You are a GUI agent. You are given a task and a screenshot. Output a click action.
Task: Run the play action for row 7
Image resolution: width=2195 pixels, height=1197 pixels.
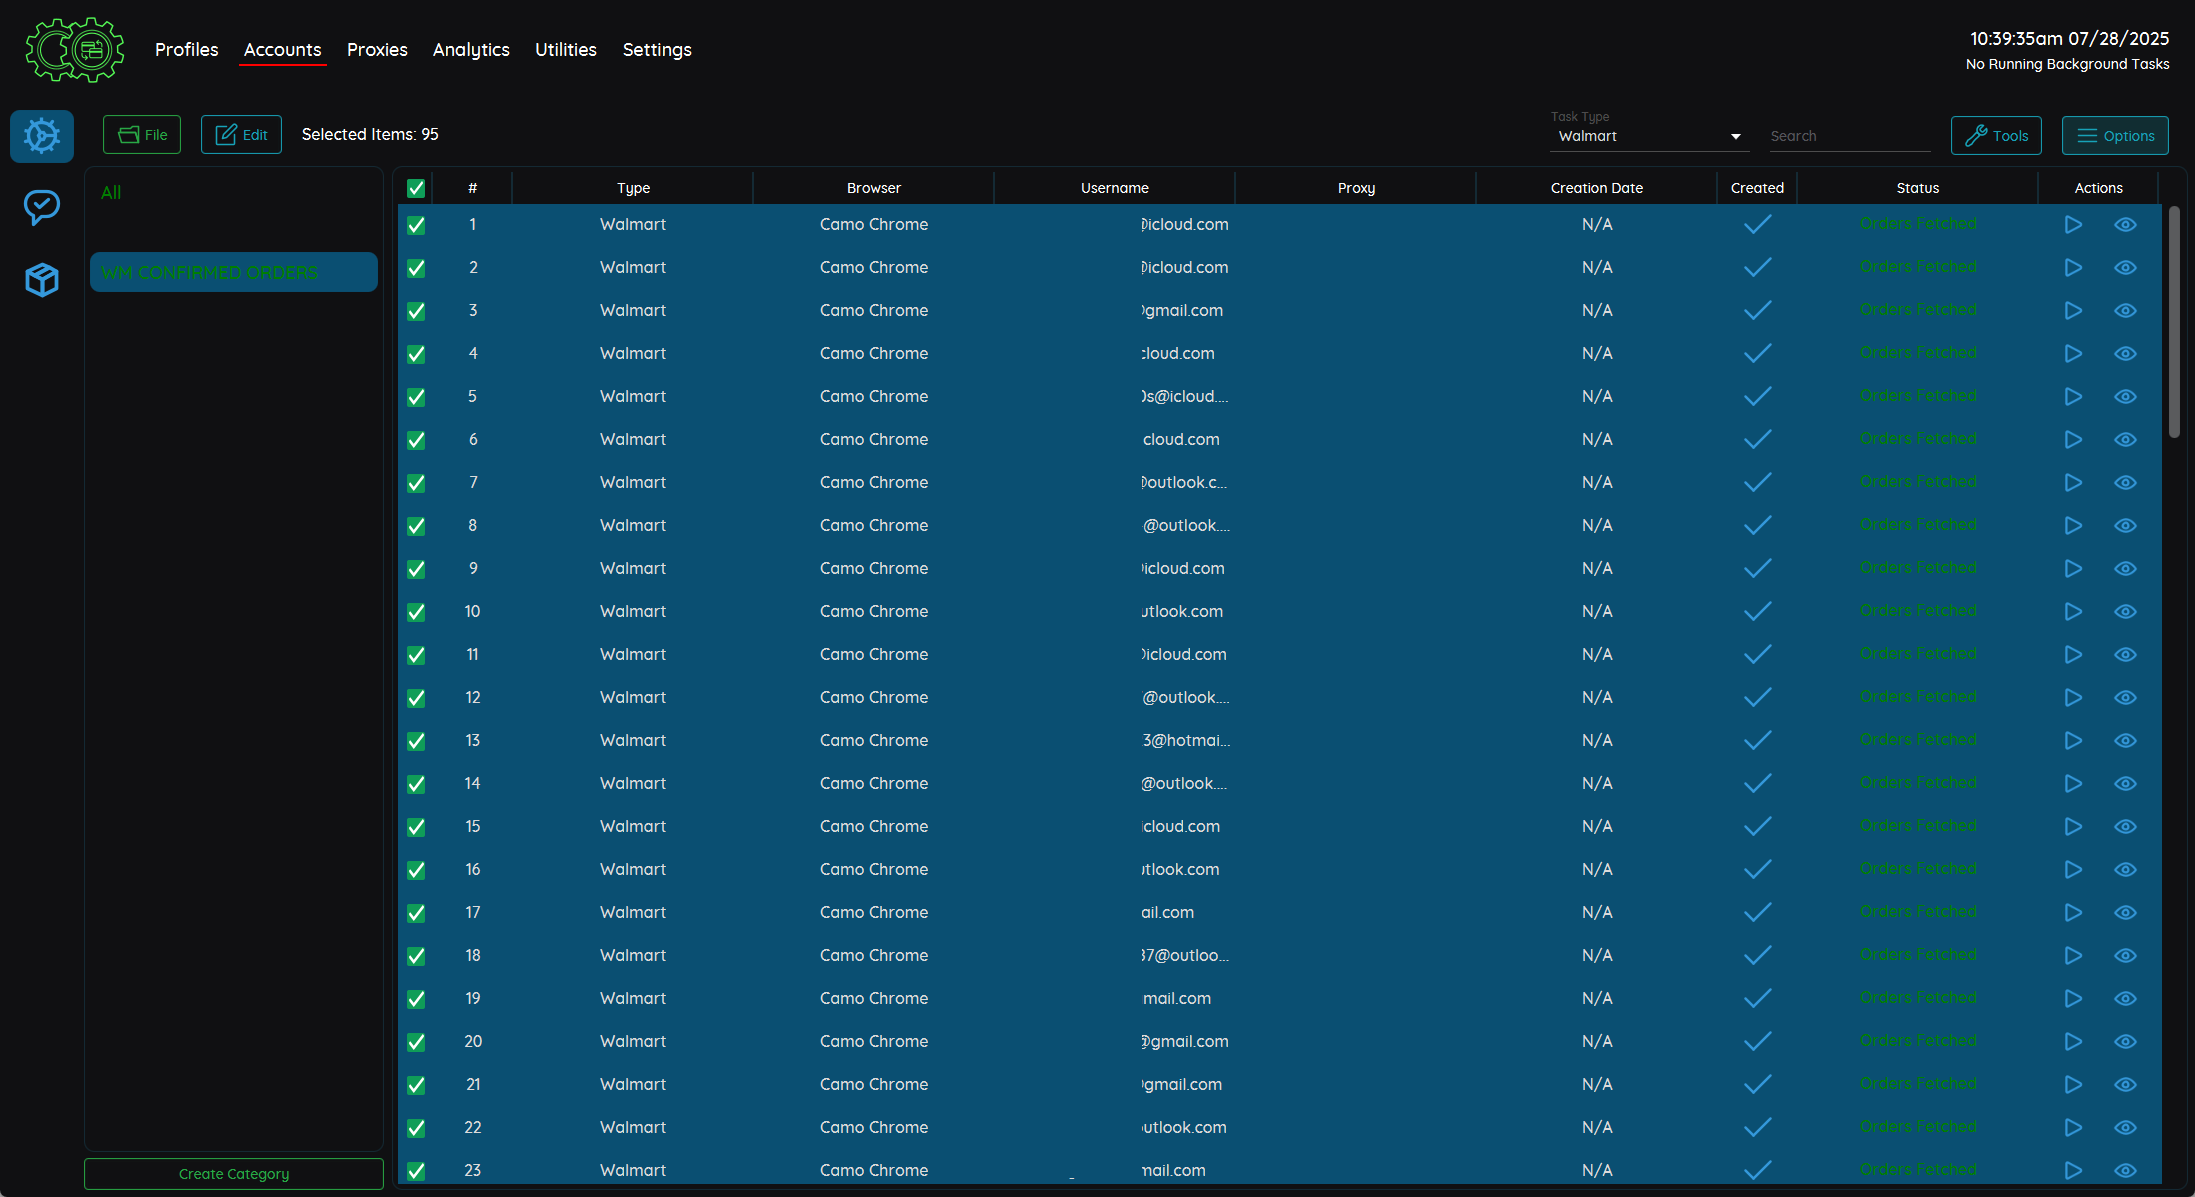2073,483
